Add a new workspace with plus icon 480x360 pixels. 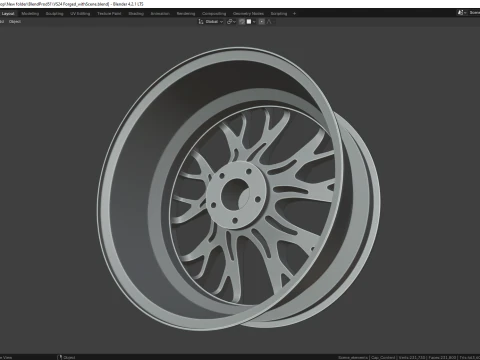pos(294,14)
